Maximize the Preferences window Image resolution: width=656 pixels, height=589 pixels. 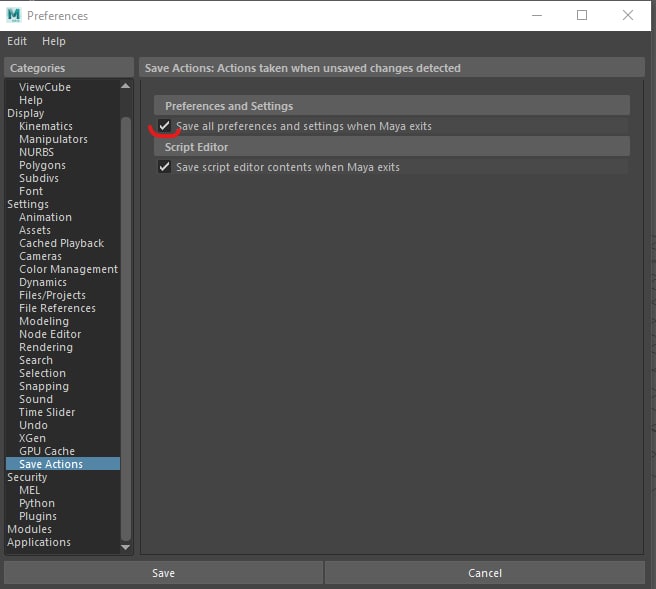582,15
